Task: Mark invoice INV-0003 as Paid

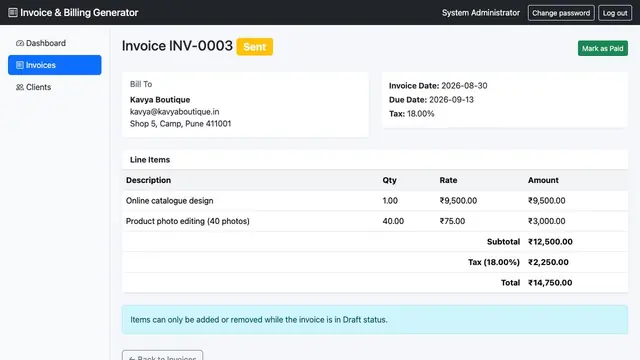Action: pos(602,49)
